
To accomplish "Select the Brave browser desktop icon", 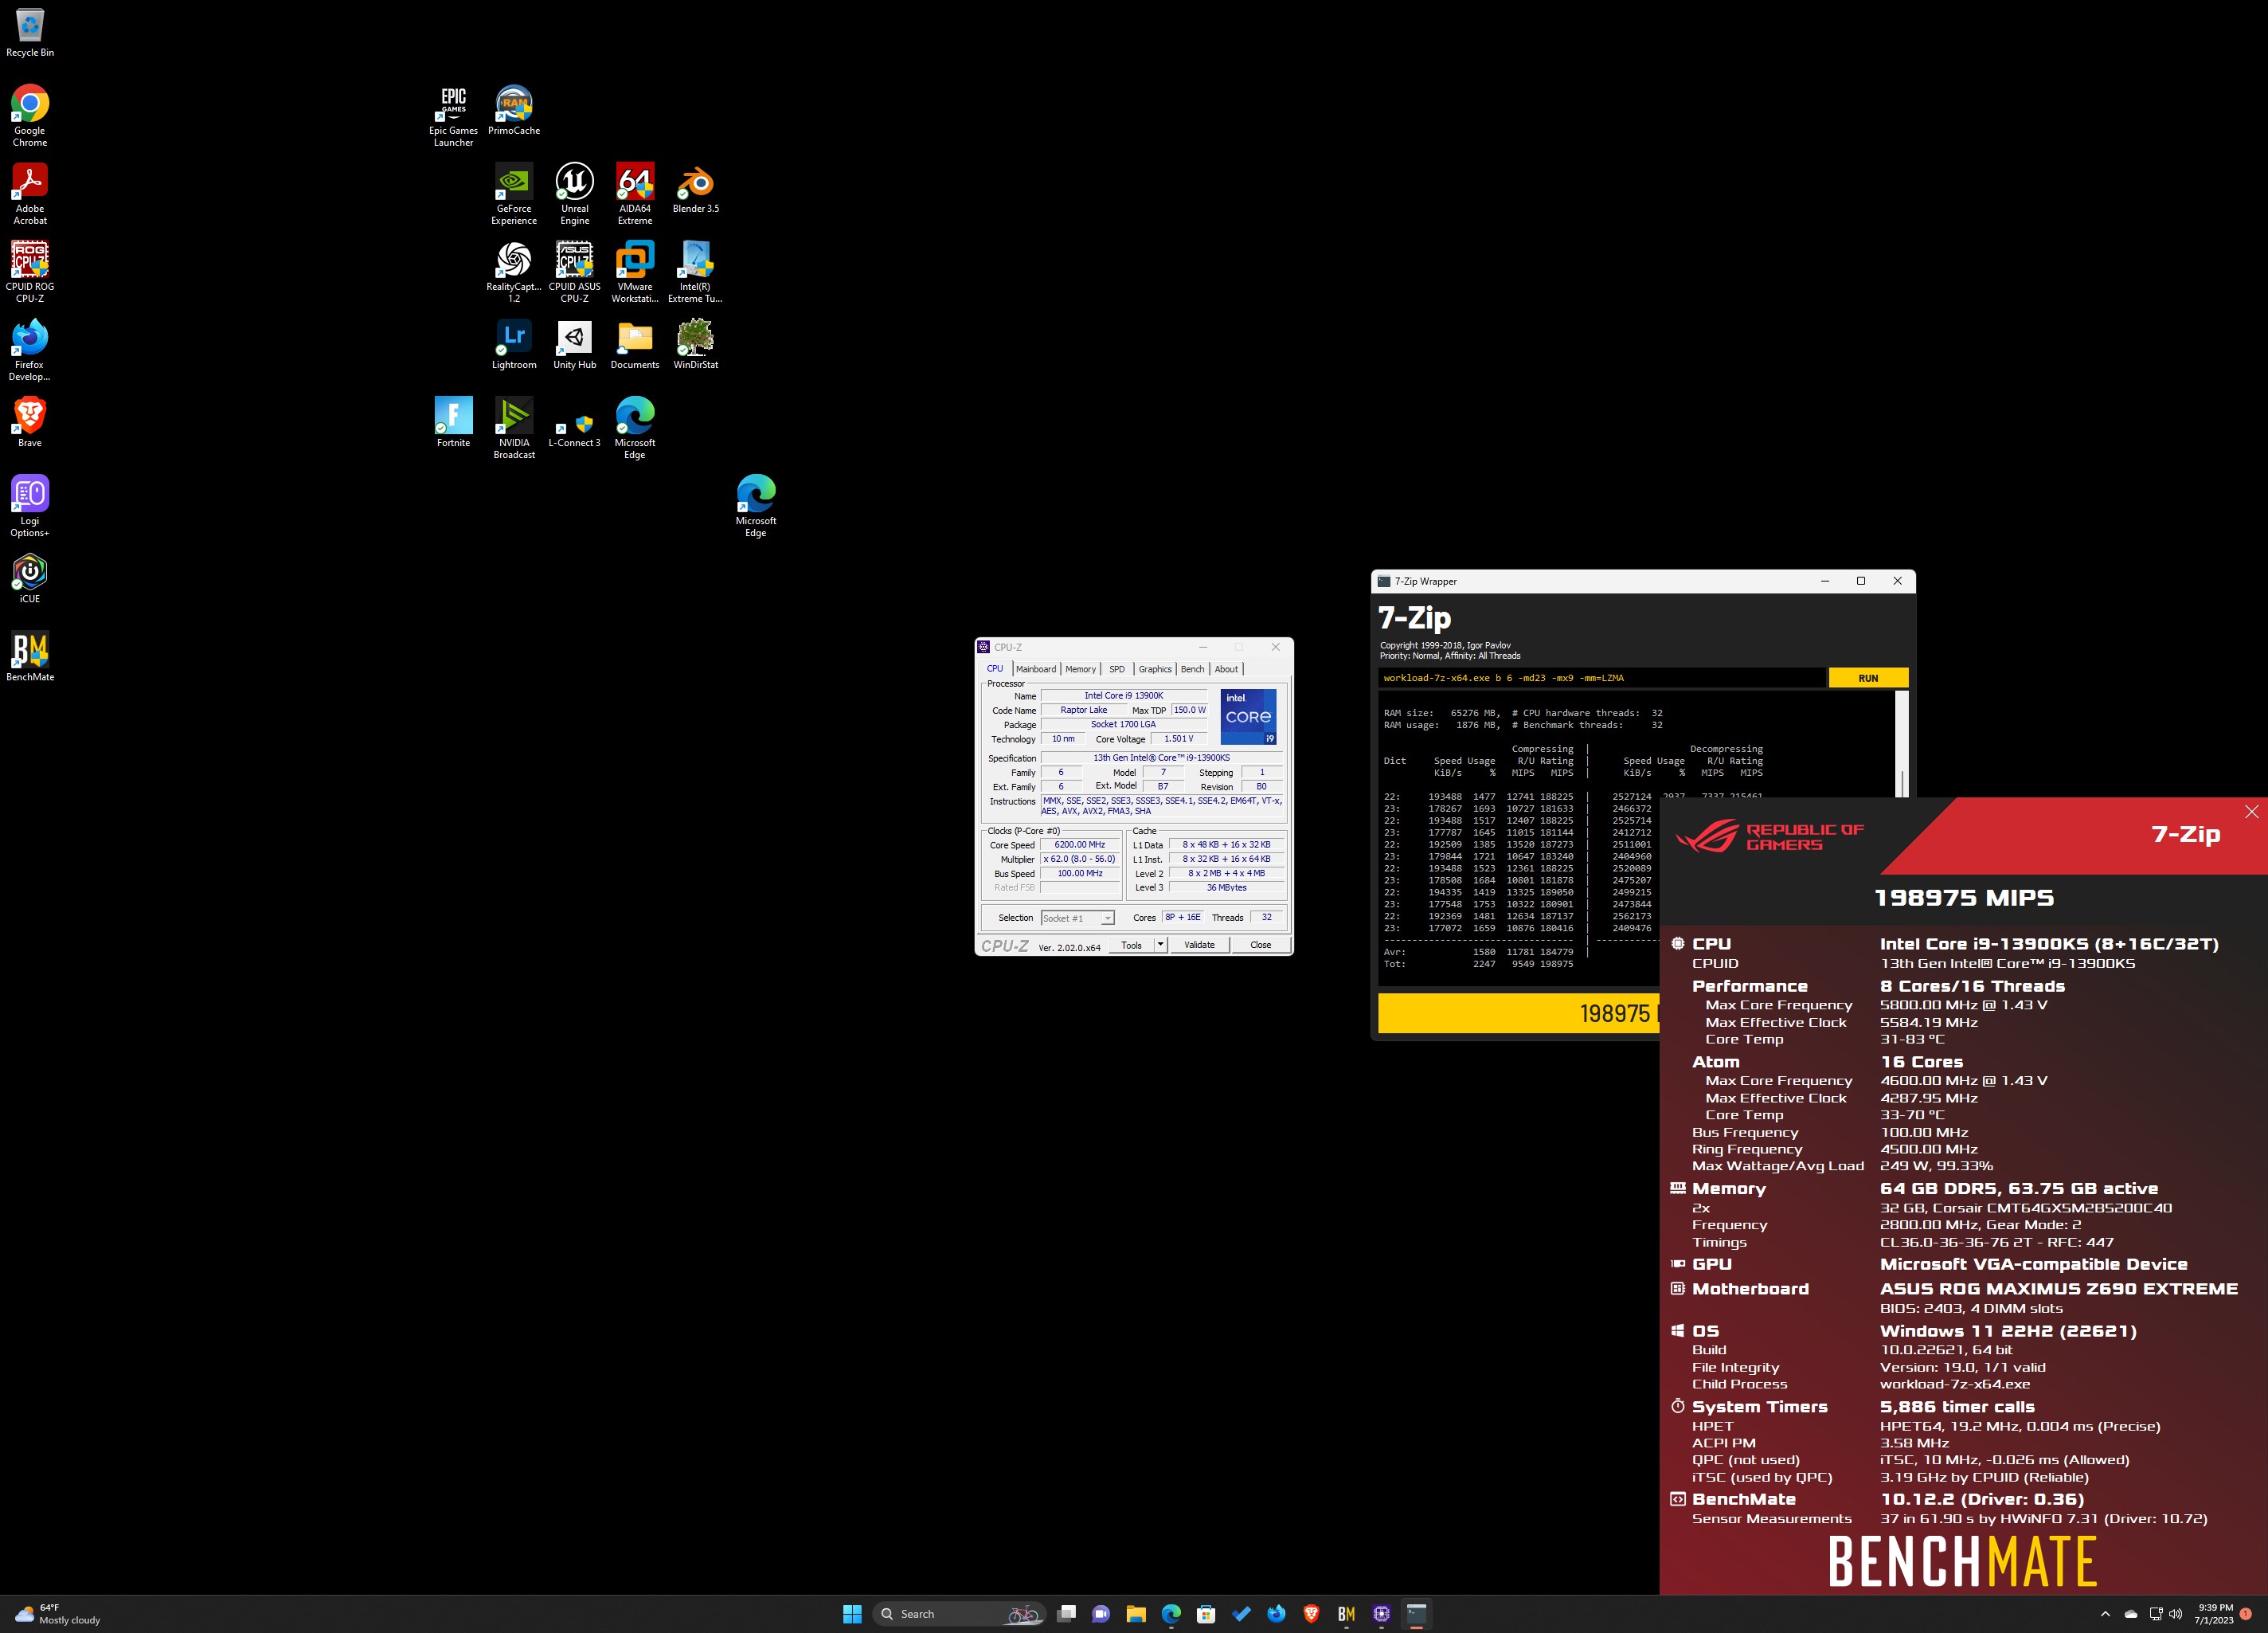I will pos(30,422).
